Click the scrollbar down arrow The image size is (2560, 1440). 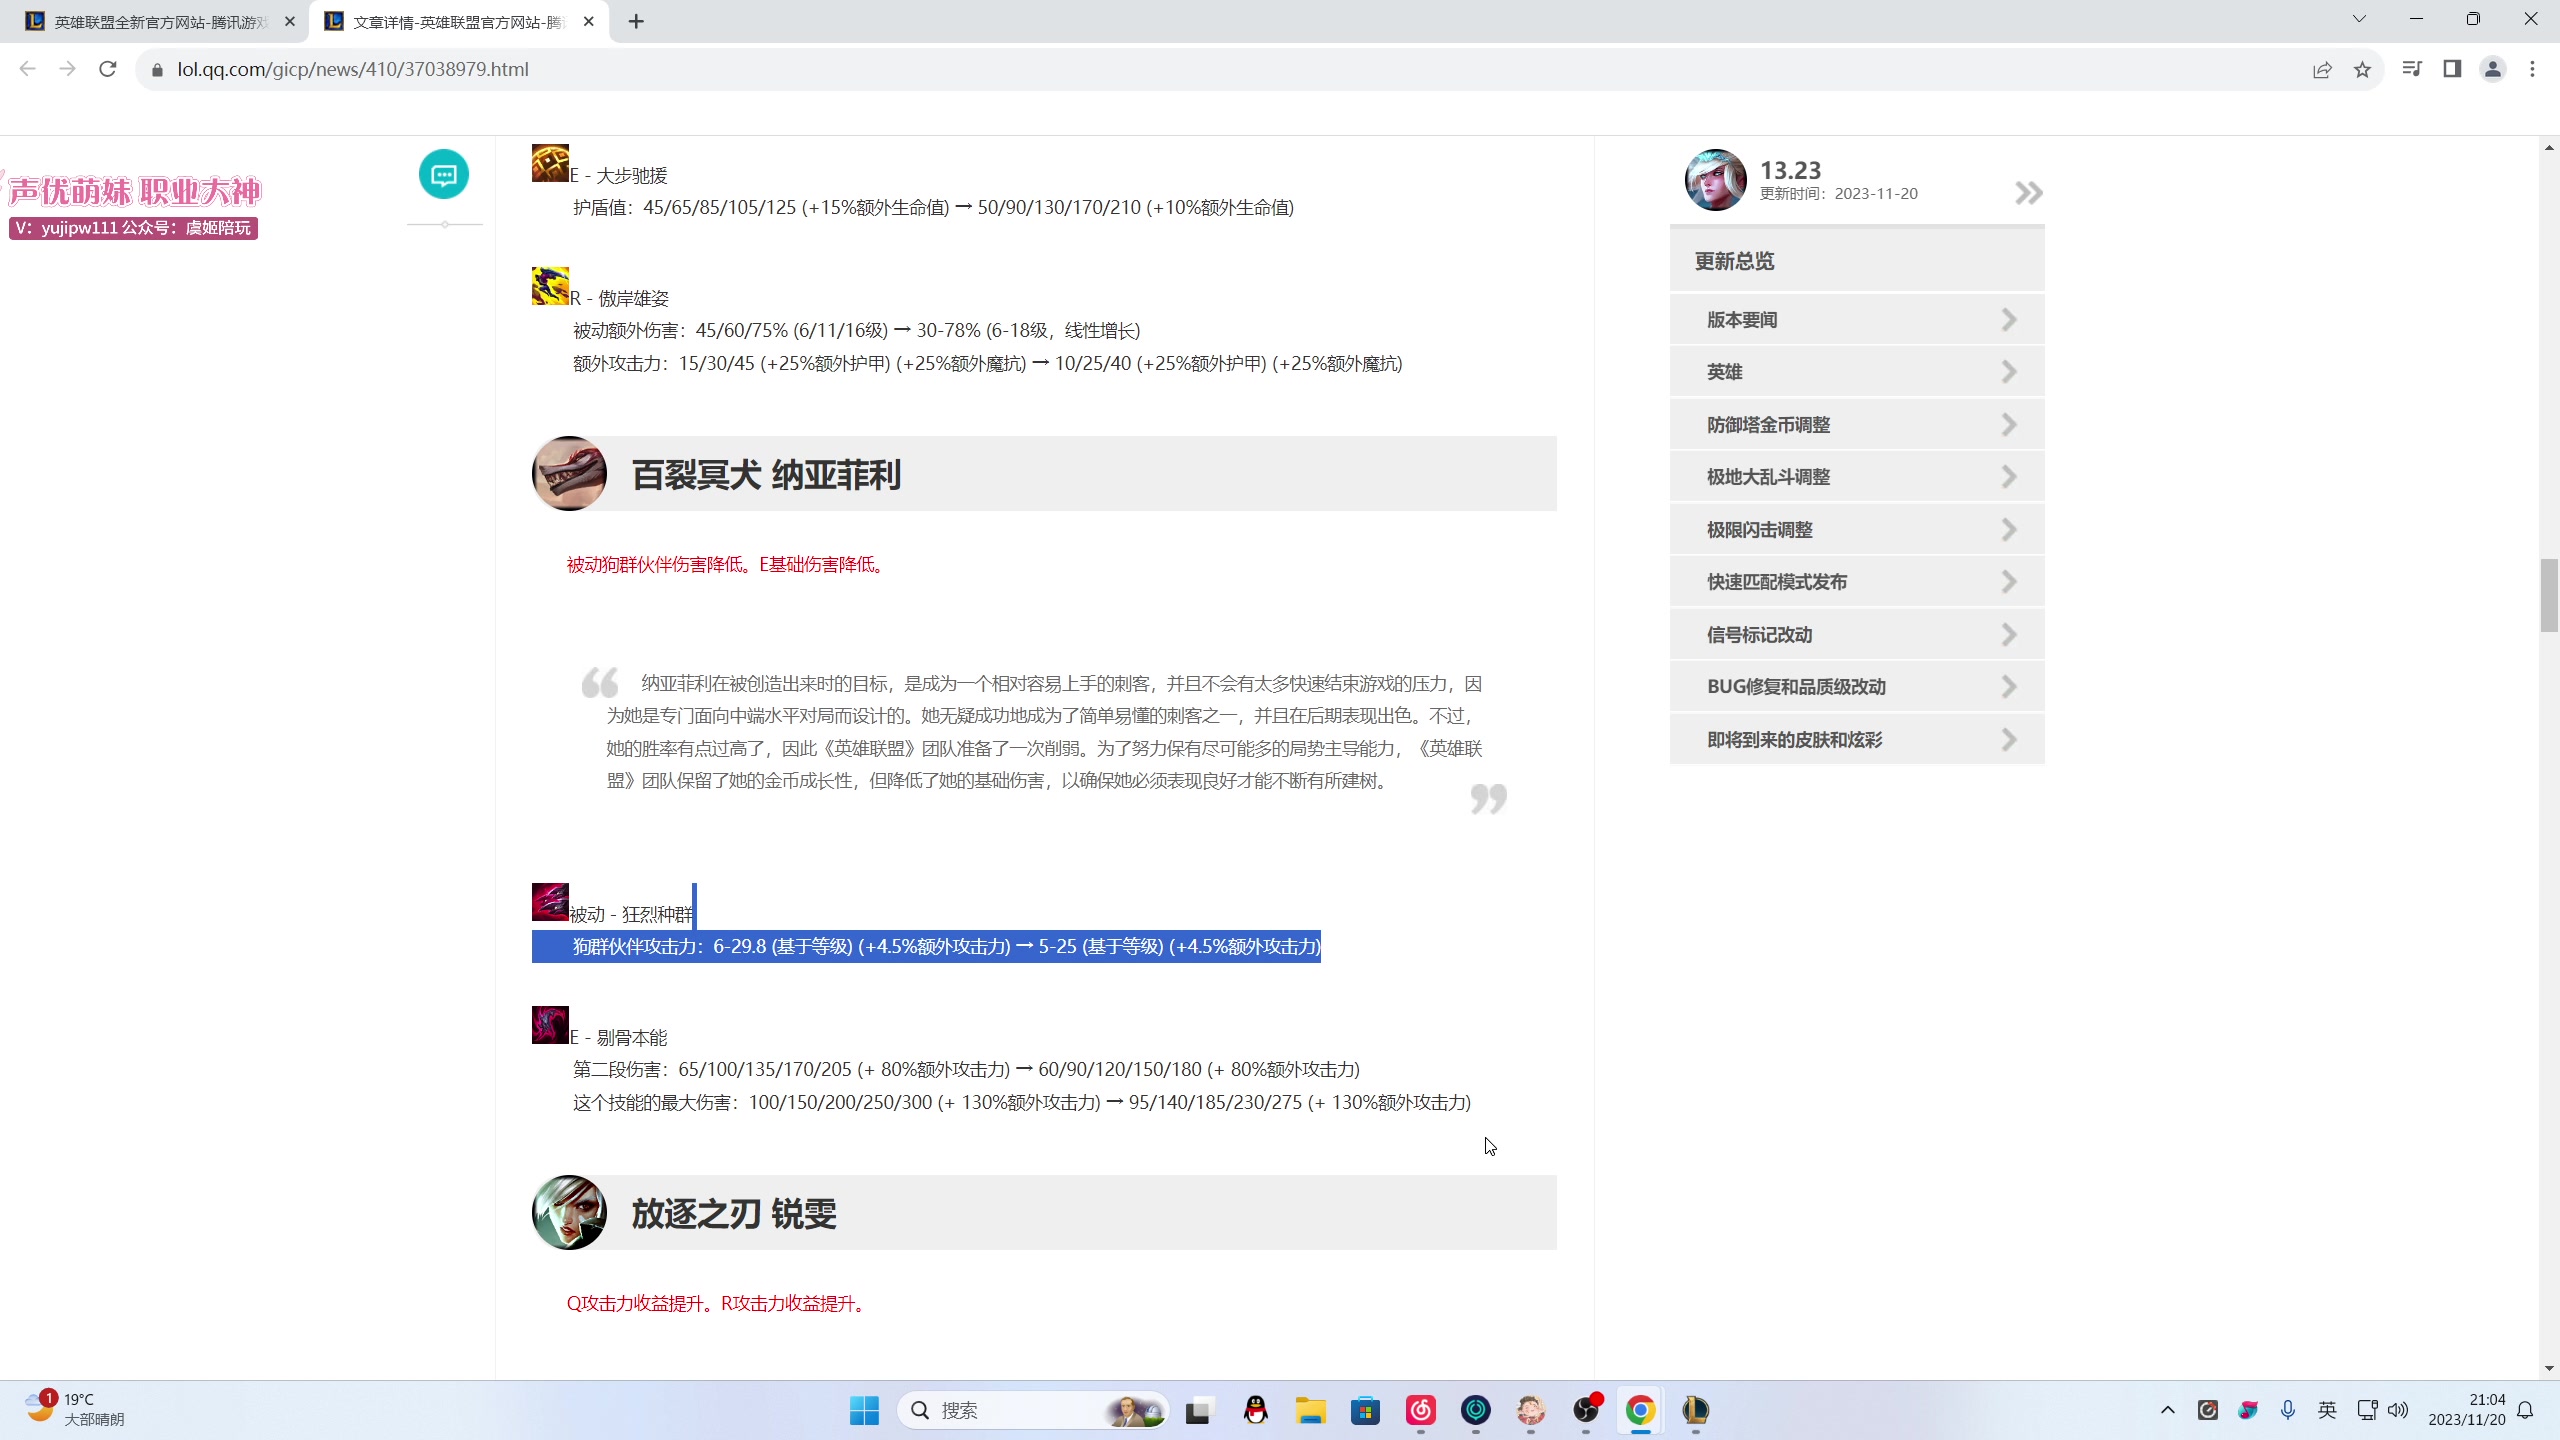click(2549, 1367)
